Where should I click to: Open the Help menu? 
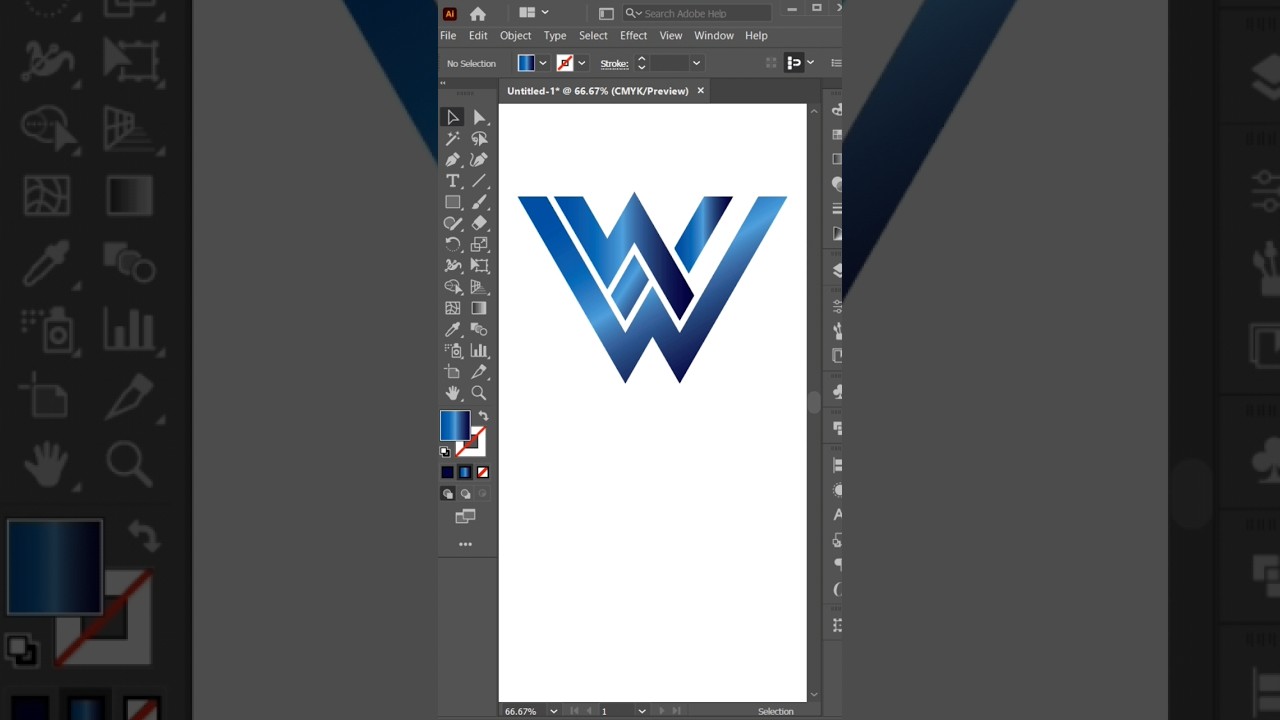point(756,36)
